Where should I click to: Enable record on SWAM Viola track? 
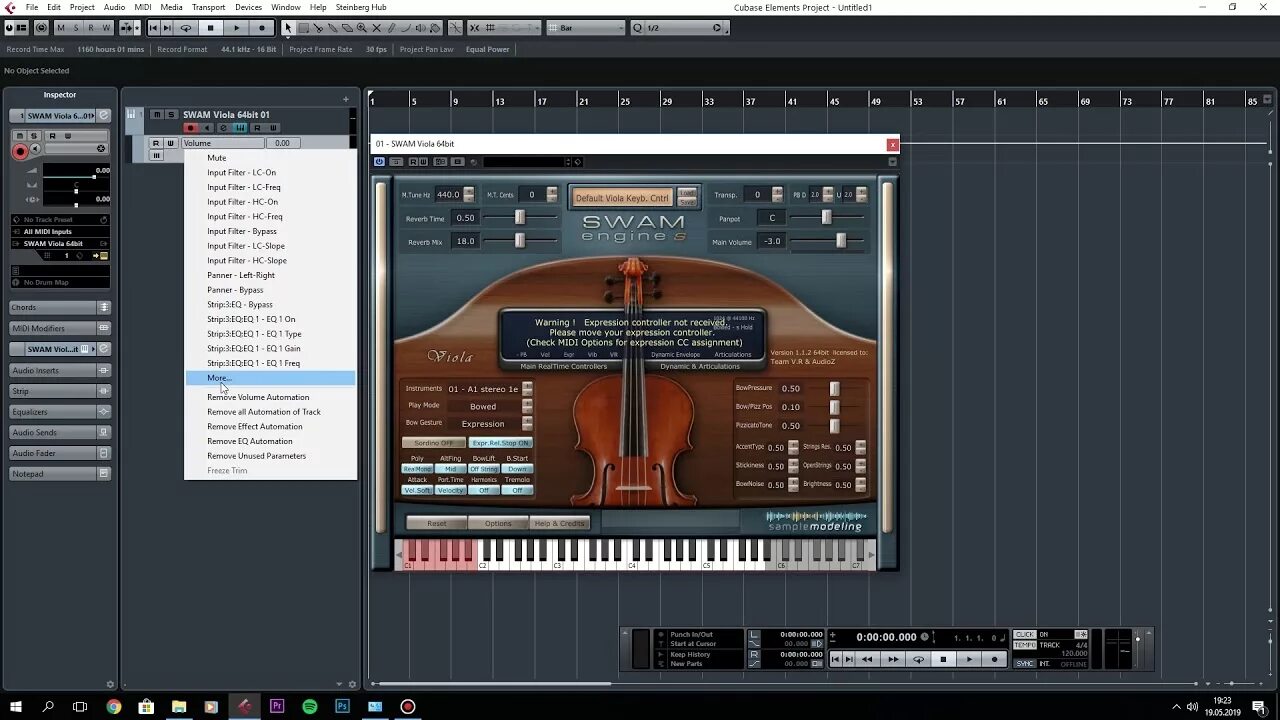point(191,128)
